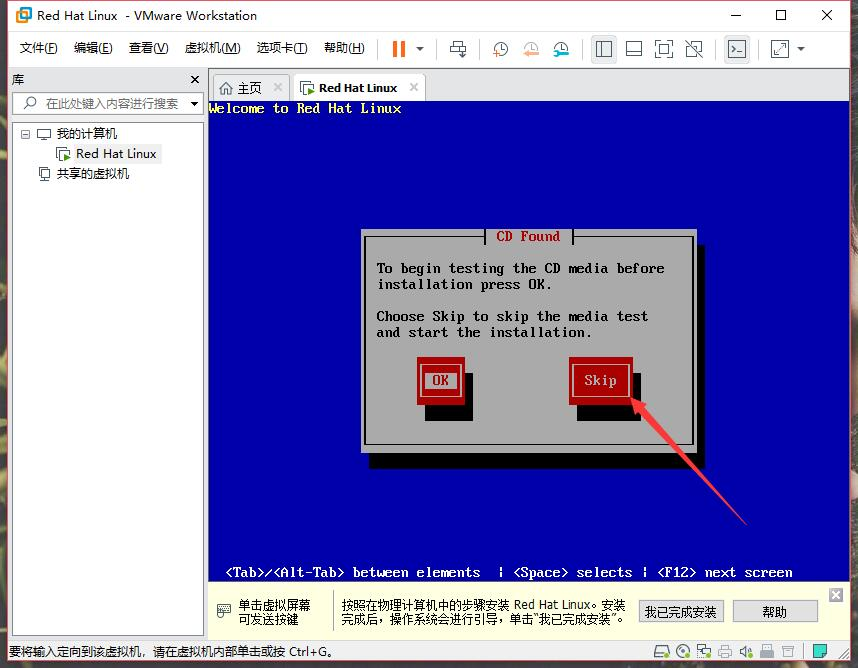The width and height of the screenshot is (858, 668).
Task: Open the 虚拟机(M) menu
Action: (x=212, y=48)
